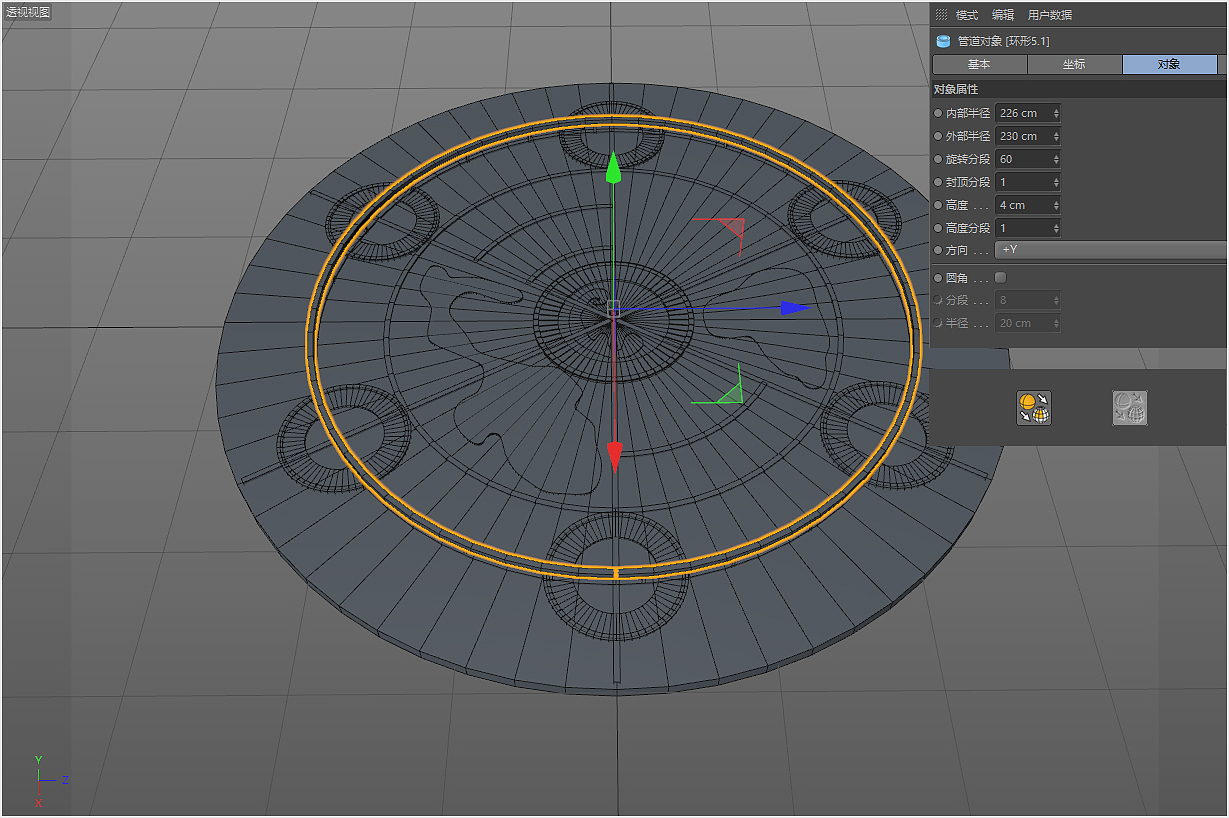This screenshot has height=818, width=1229.
Task: Click the 透视视图 viewport label
Action: coord(28,12)
